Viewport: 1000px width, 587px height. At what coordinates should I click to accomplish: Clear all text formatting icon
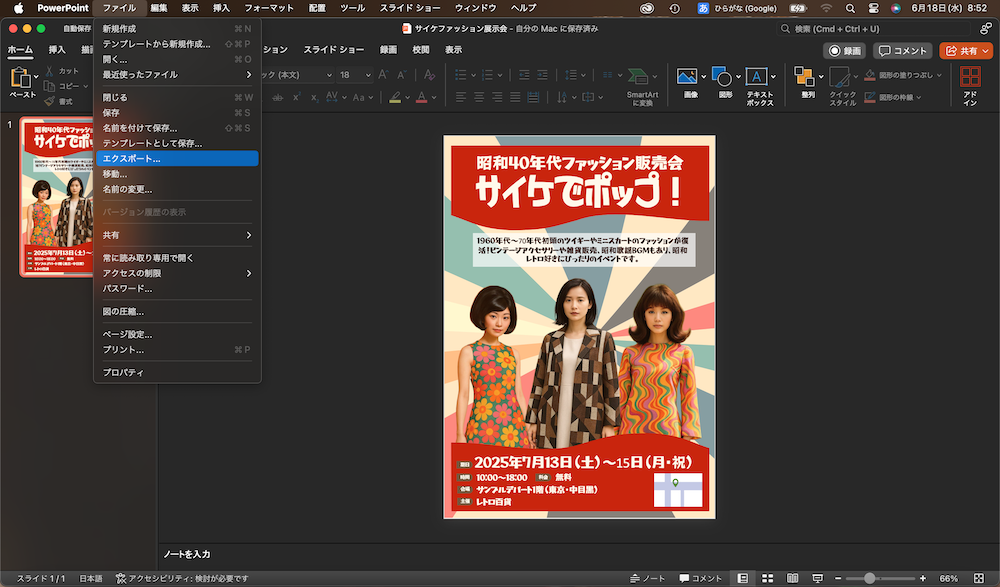point(430,75)
